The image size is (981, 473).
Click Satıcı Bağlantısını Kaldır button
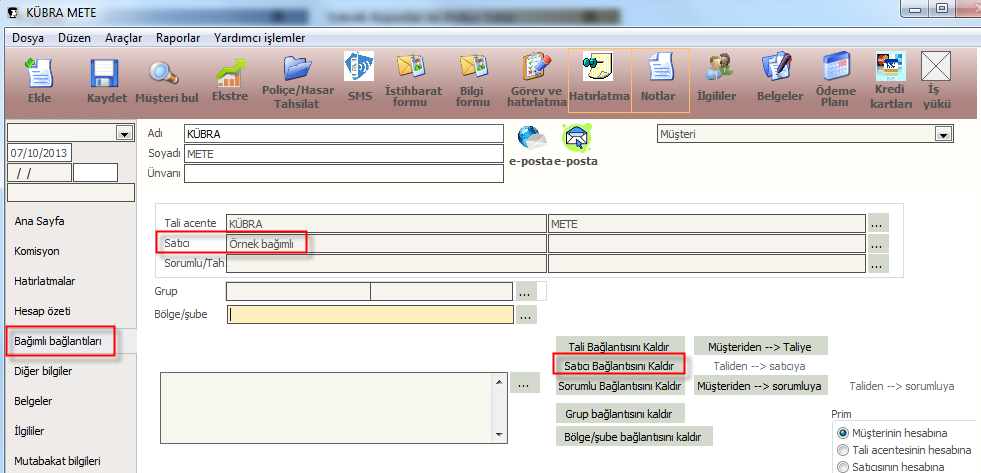(619, 366)
